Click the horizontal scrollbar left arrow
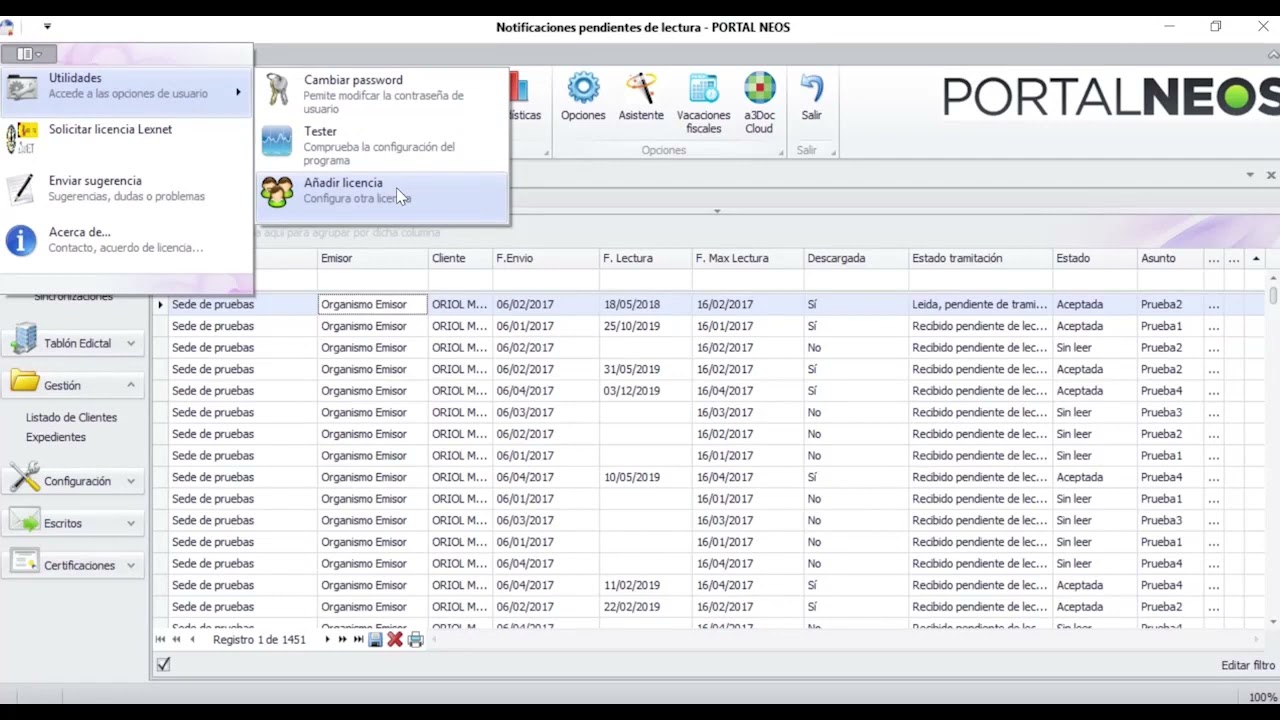The width and height of the screenshot is (1280, 720). (436, 640)
